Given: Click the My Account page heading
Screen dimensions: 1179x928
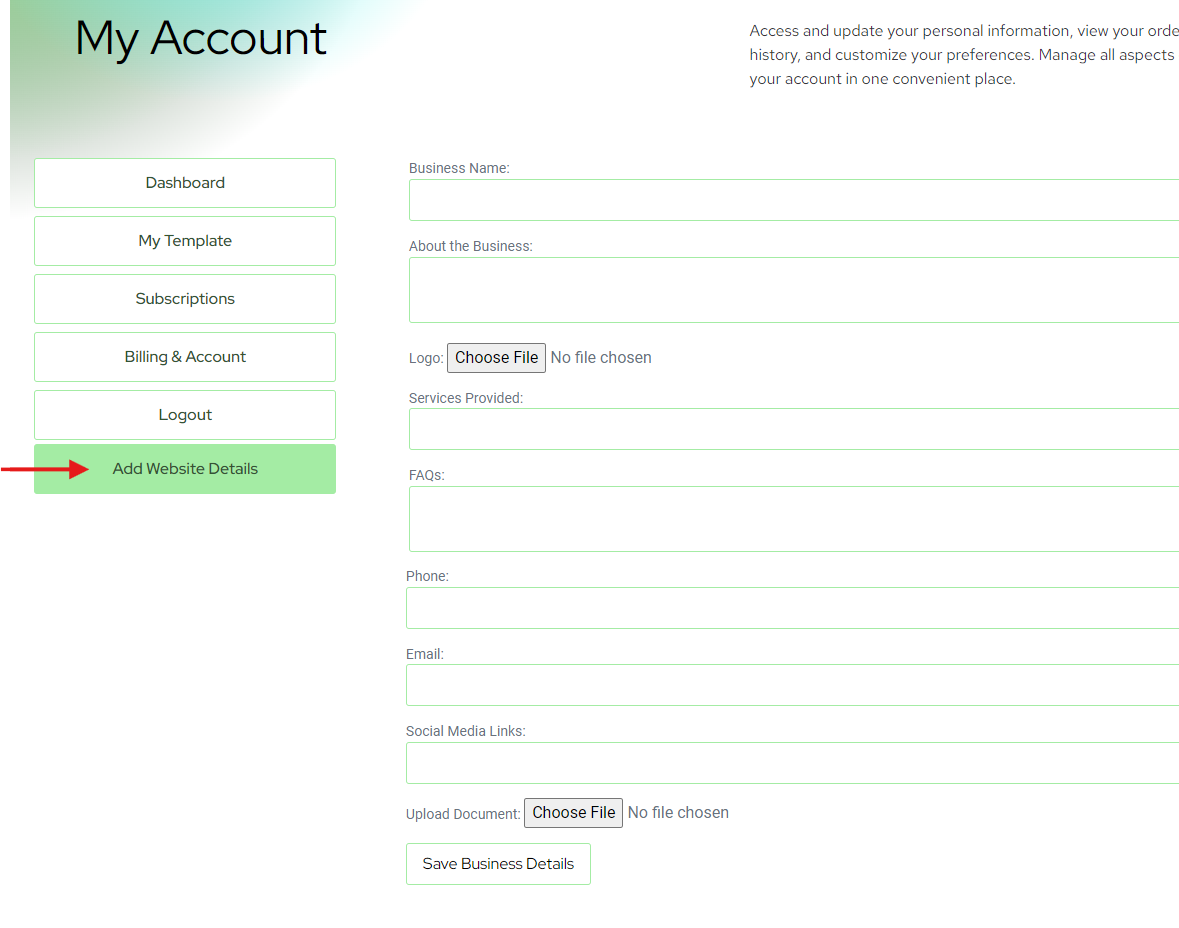Looking at the screenshot, I should (201, 38).
